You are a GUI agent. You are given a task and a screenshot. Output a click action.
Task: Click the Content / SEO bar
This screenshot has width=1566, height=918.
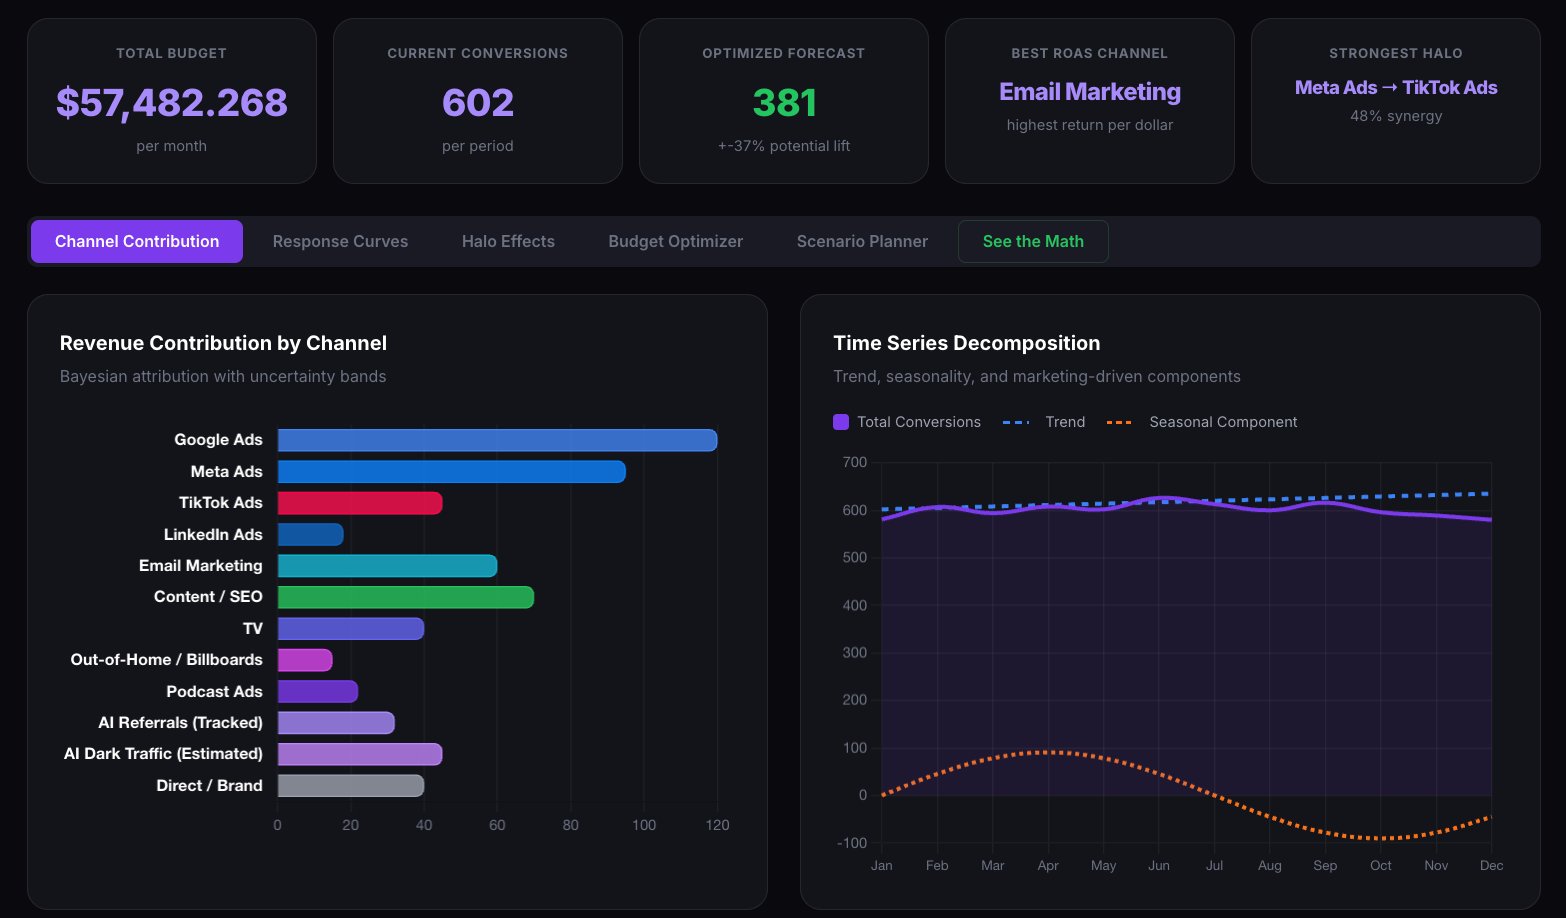[405, 597]
